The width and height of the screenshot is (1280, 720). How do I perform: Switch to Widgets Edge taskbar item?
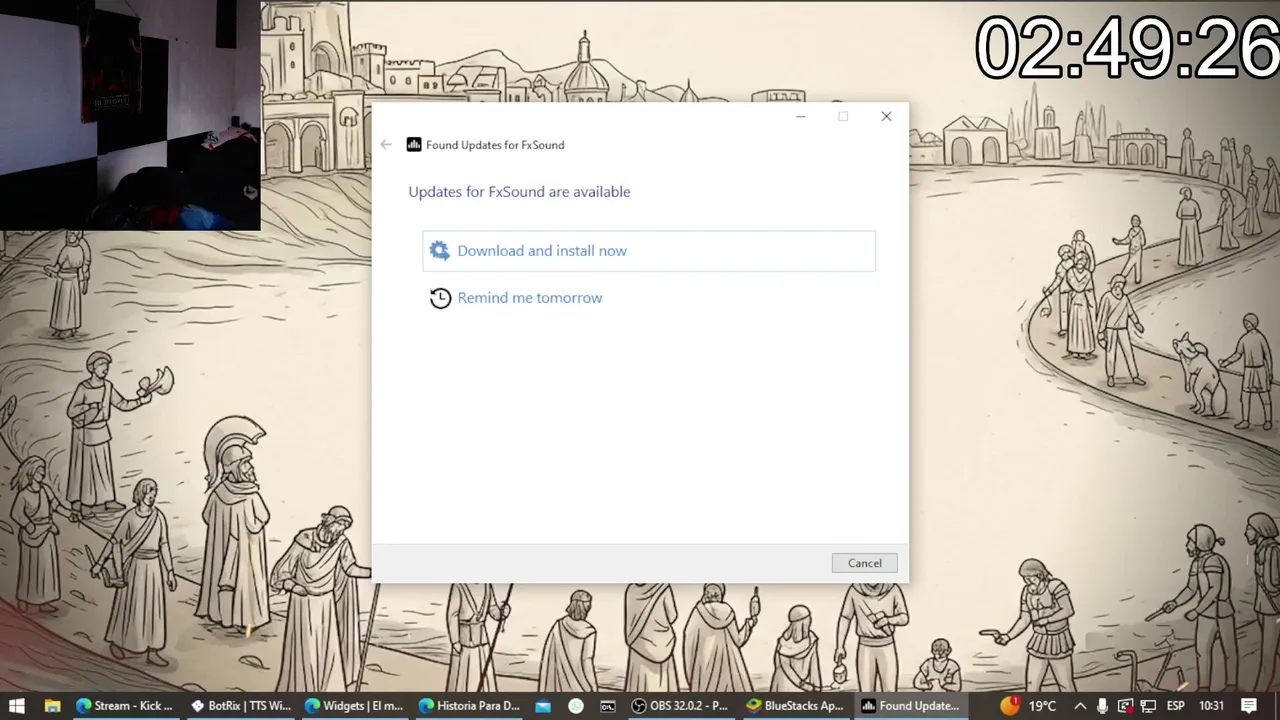click(355, 706)
